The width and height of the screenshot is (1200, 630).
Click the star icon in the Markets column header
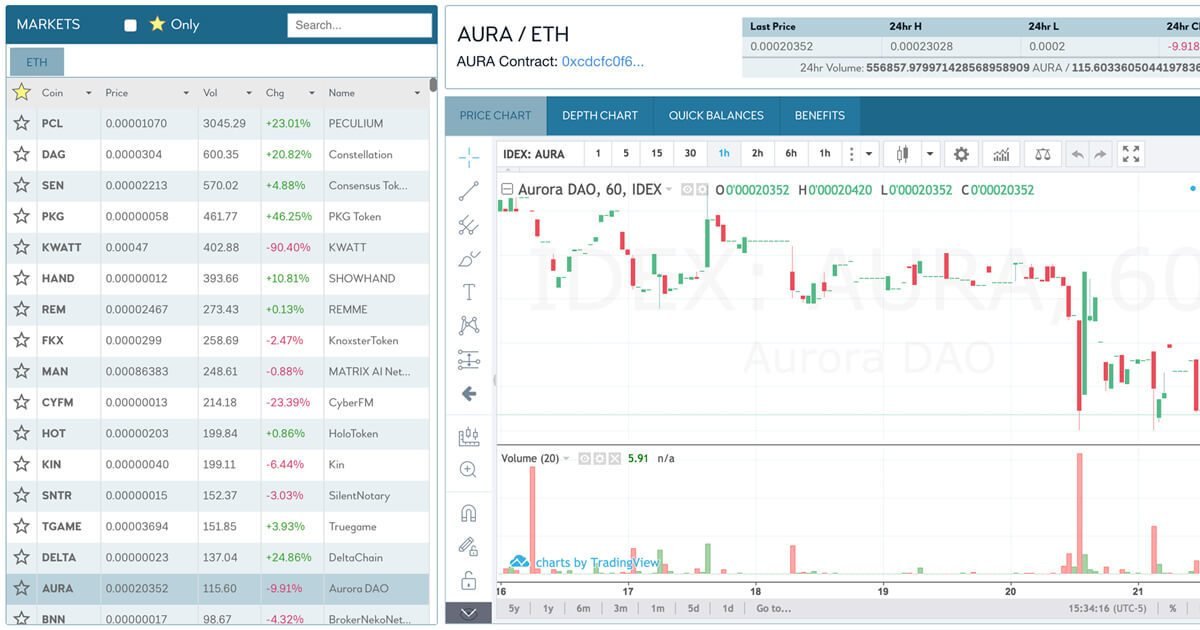[21, 92]
